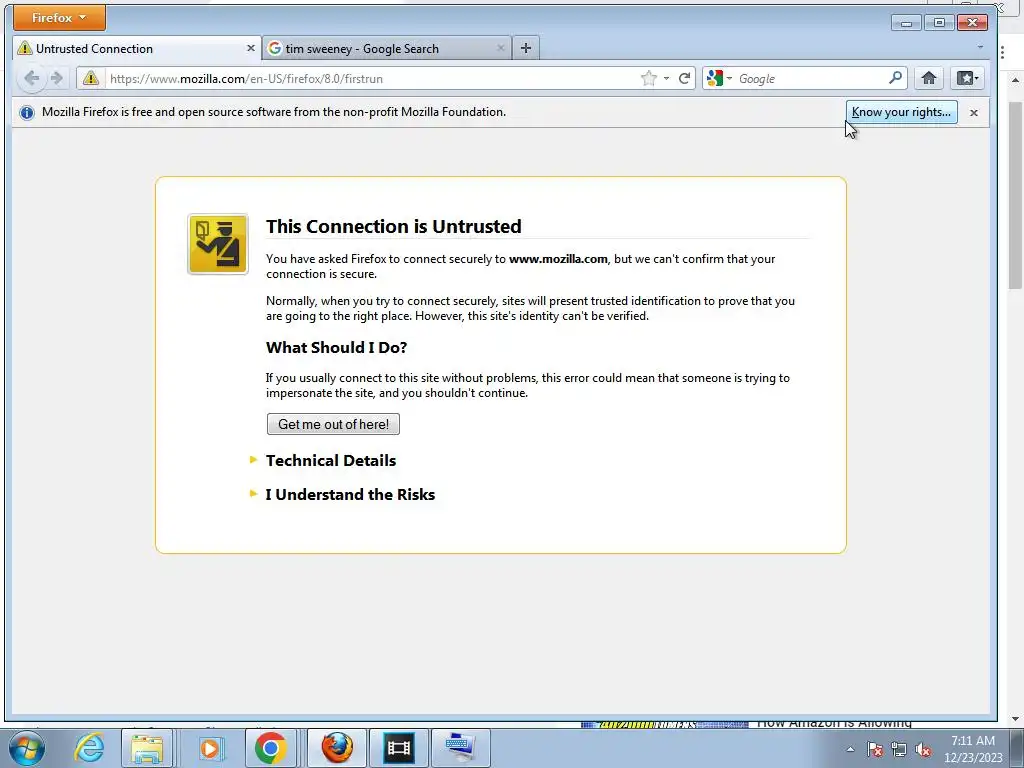Click the 7:11 AM clock in tray

pyautogui.click(x=972, y=741)
